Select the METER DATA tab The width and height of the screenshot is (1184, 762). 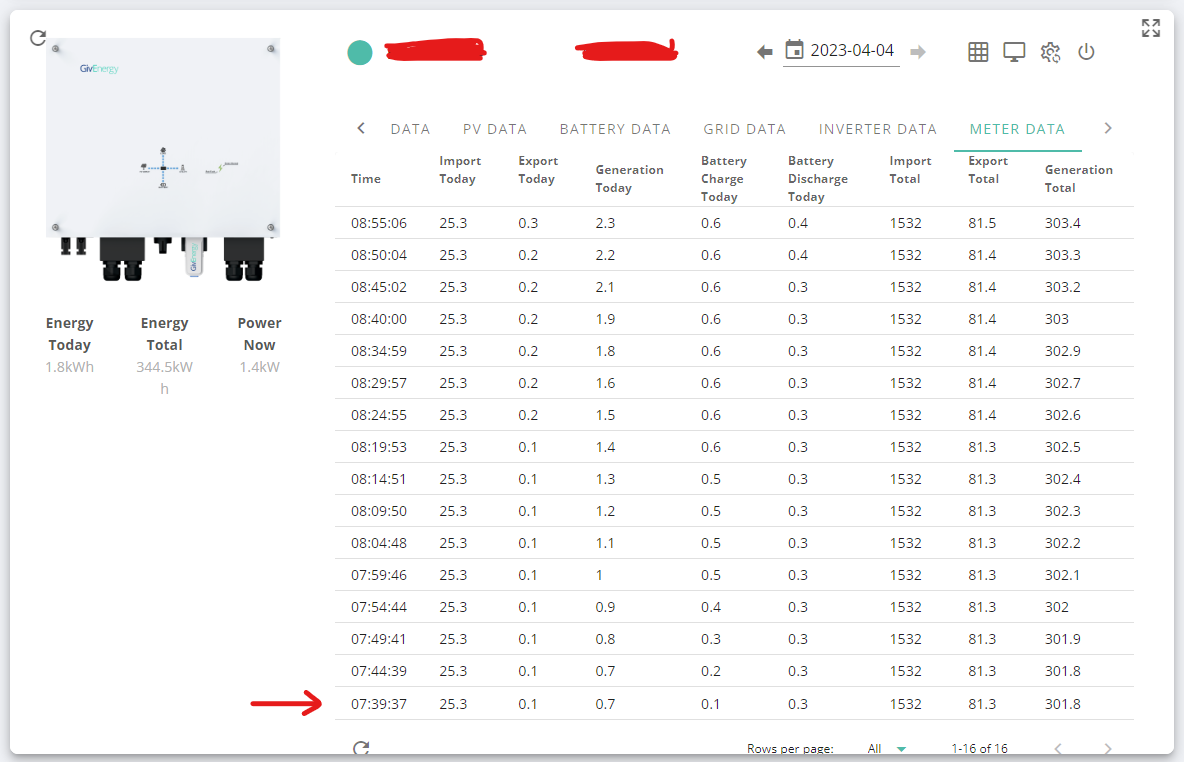[1017, 129]
